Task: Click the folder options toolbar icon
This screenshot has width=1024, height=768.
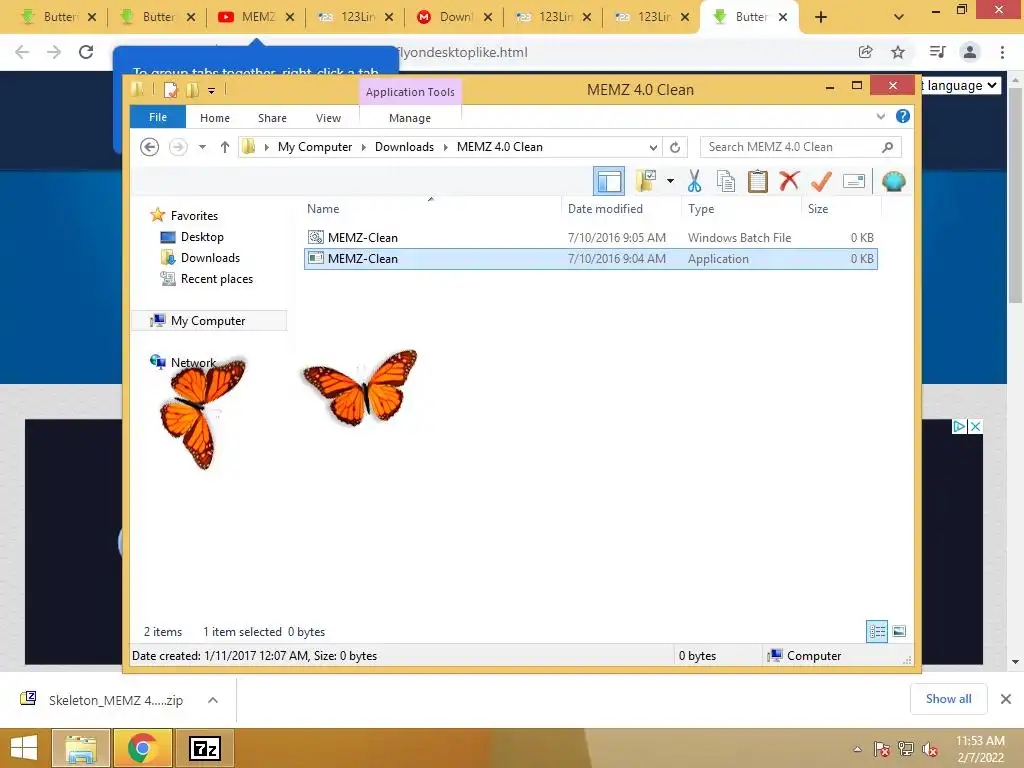Action: pyautogui.click(x=646, y=181)
